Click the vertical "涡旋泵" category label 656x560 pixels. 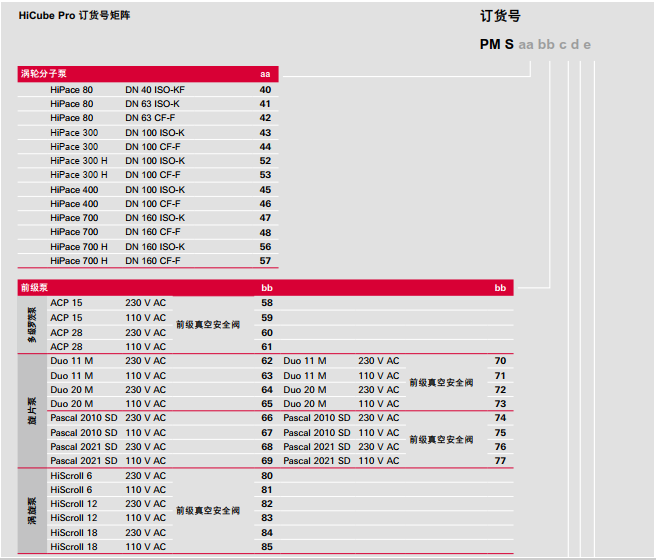tap(32, 511)
